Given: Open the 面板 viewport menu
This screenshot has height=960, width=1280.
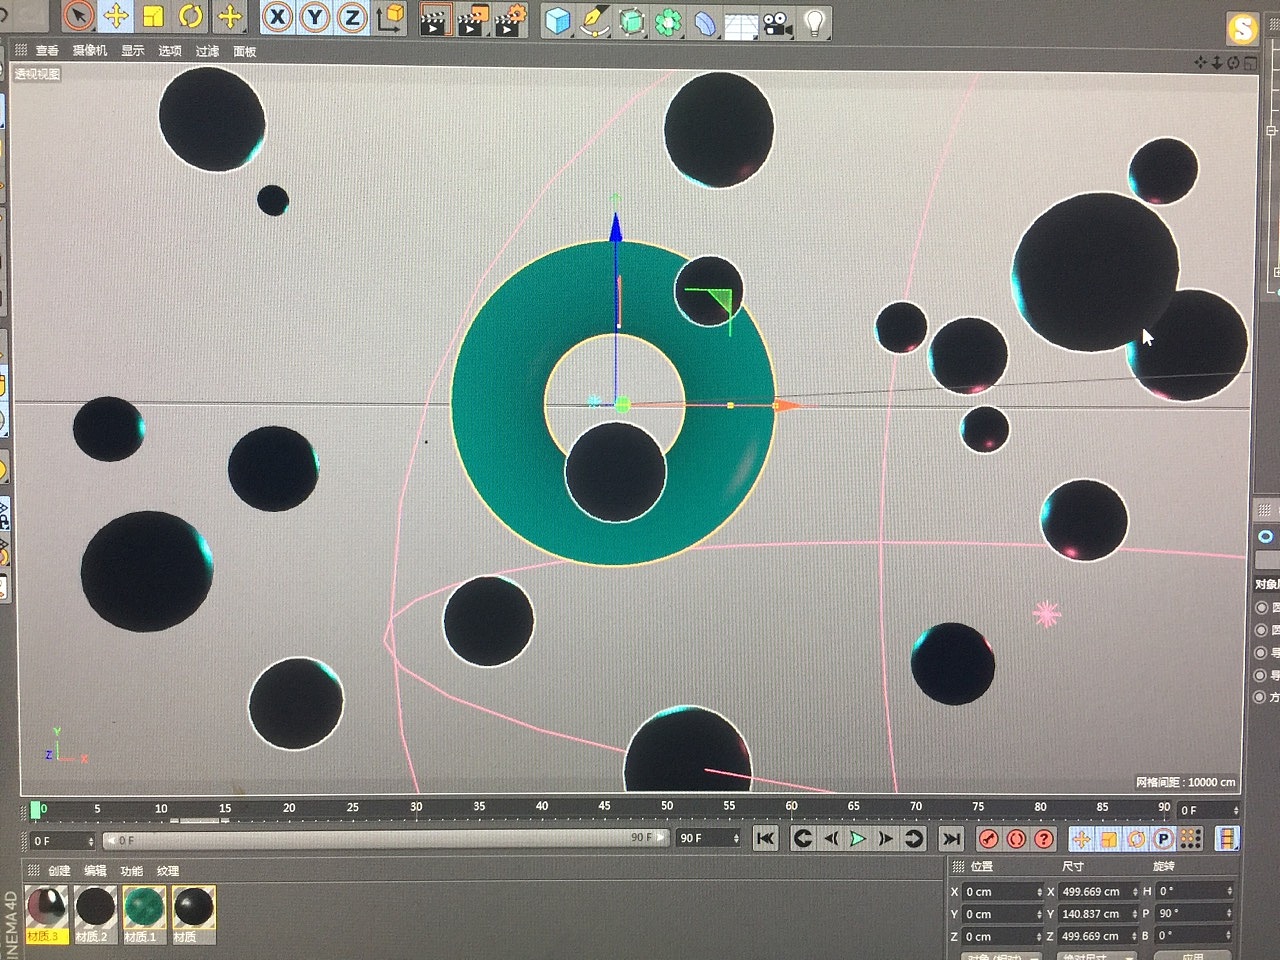Looking at the screenshot, I should pyautogui.click(x=245, y=51).
